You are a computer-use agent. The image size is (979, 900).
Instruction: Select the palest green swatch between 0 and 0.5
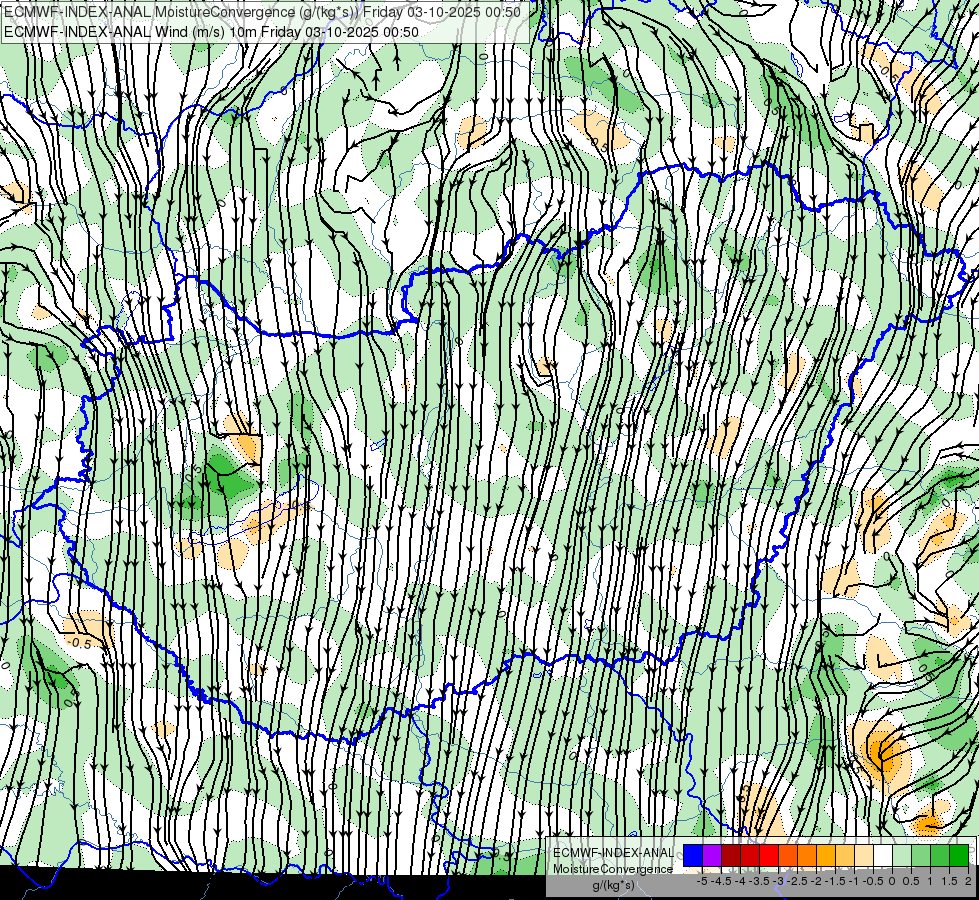[902, 856]
